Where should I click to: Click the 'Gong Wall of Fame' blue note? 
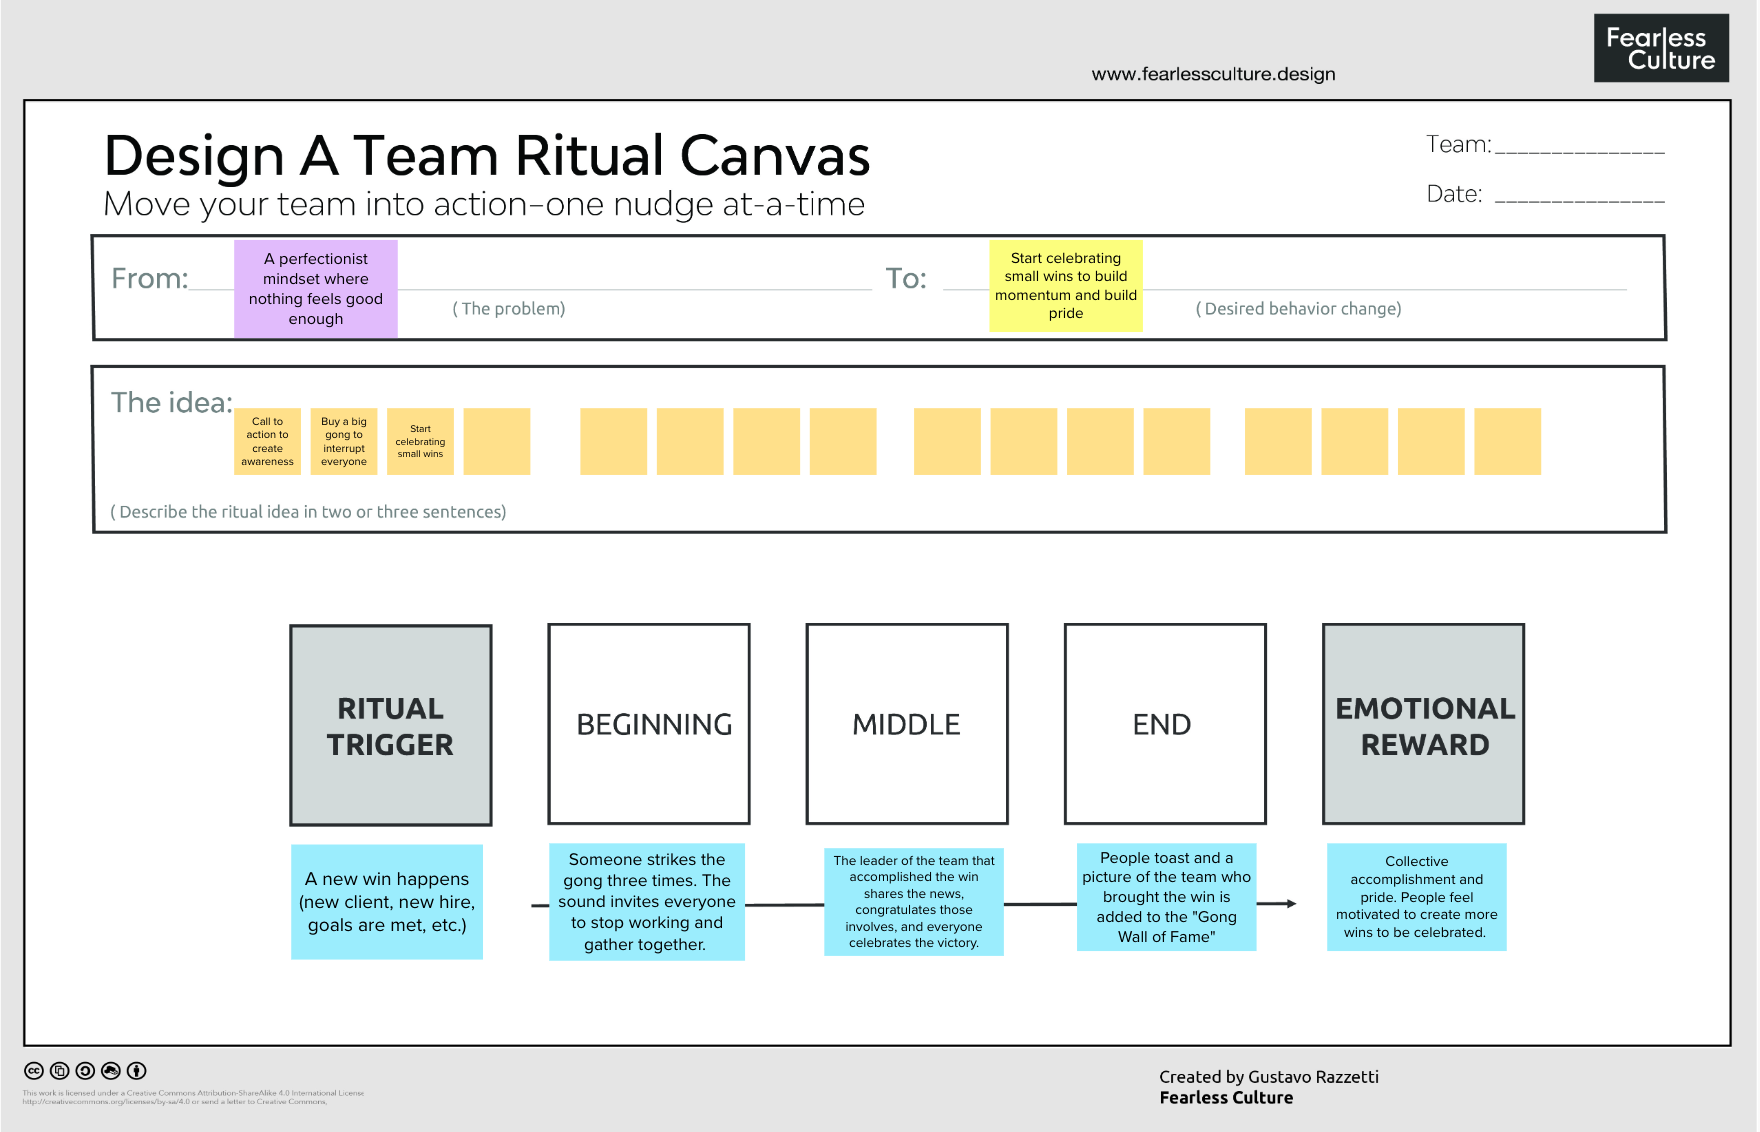[x=1166, y=897]
